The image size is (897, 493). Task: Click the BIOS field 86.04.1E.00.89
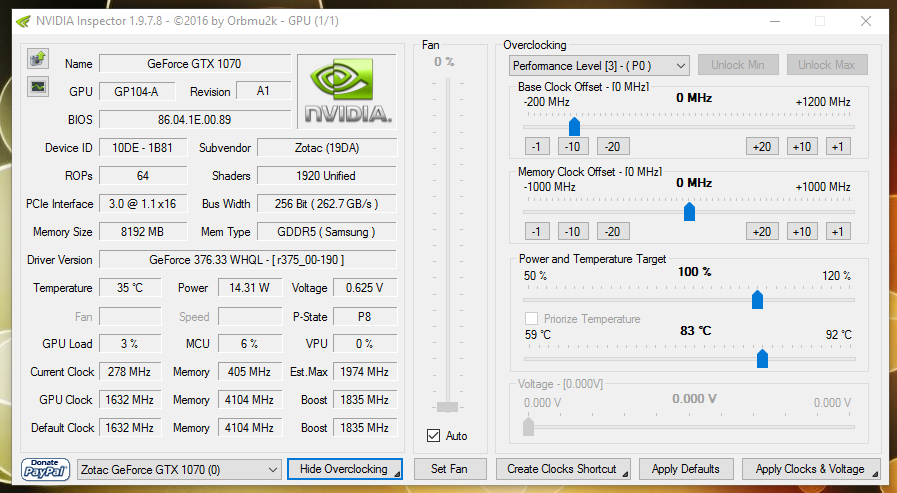point(195,120)
